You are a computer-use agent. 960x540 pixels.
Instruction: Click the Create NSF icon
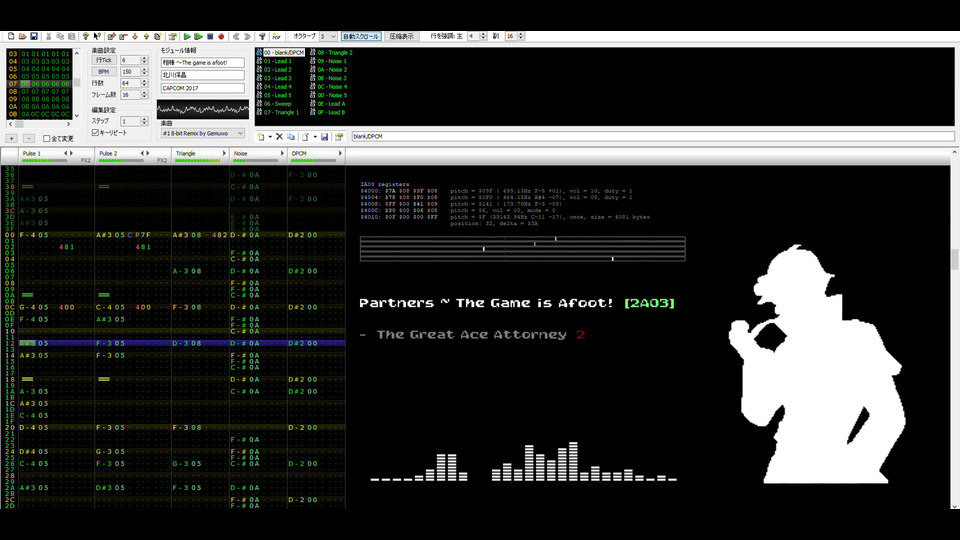coord(276,37)
